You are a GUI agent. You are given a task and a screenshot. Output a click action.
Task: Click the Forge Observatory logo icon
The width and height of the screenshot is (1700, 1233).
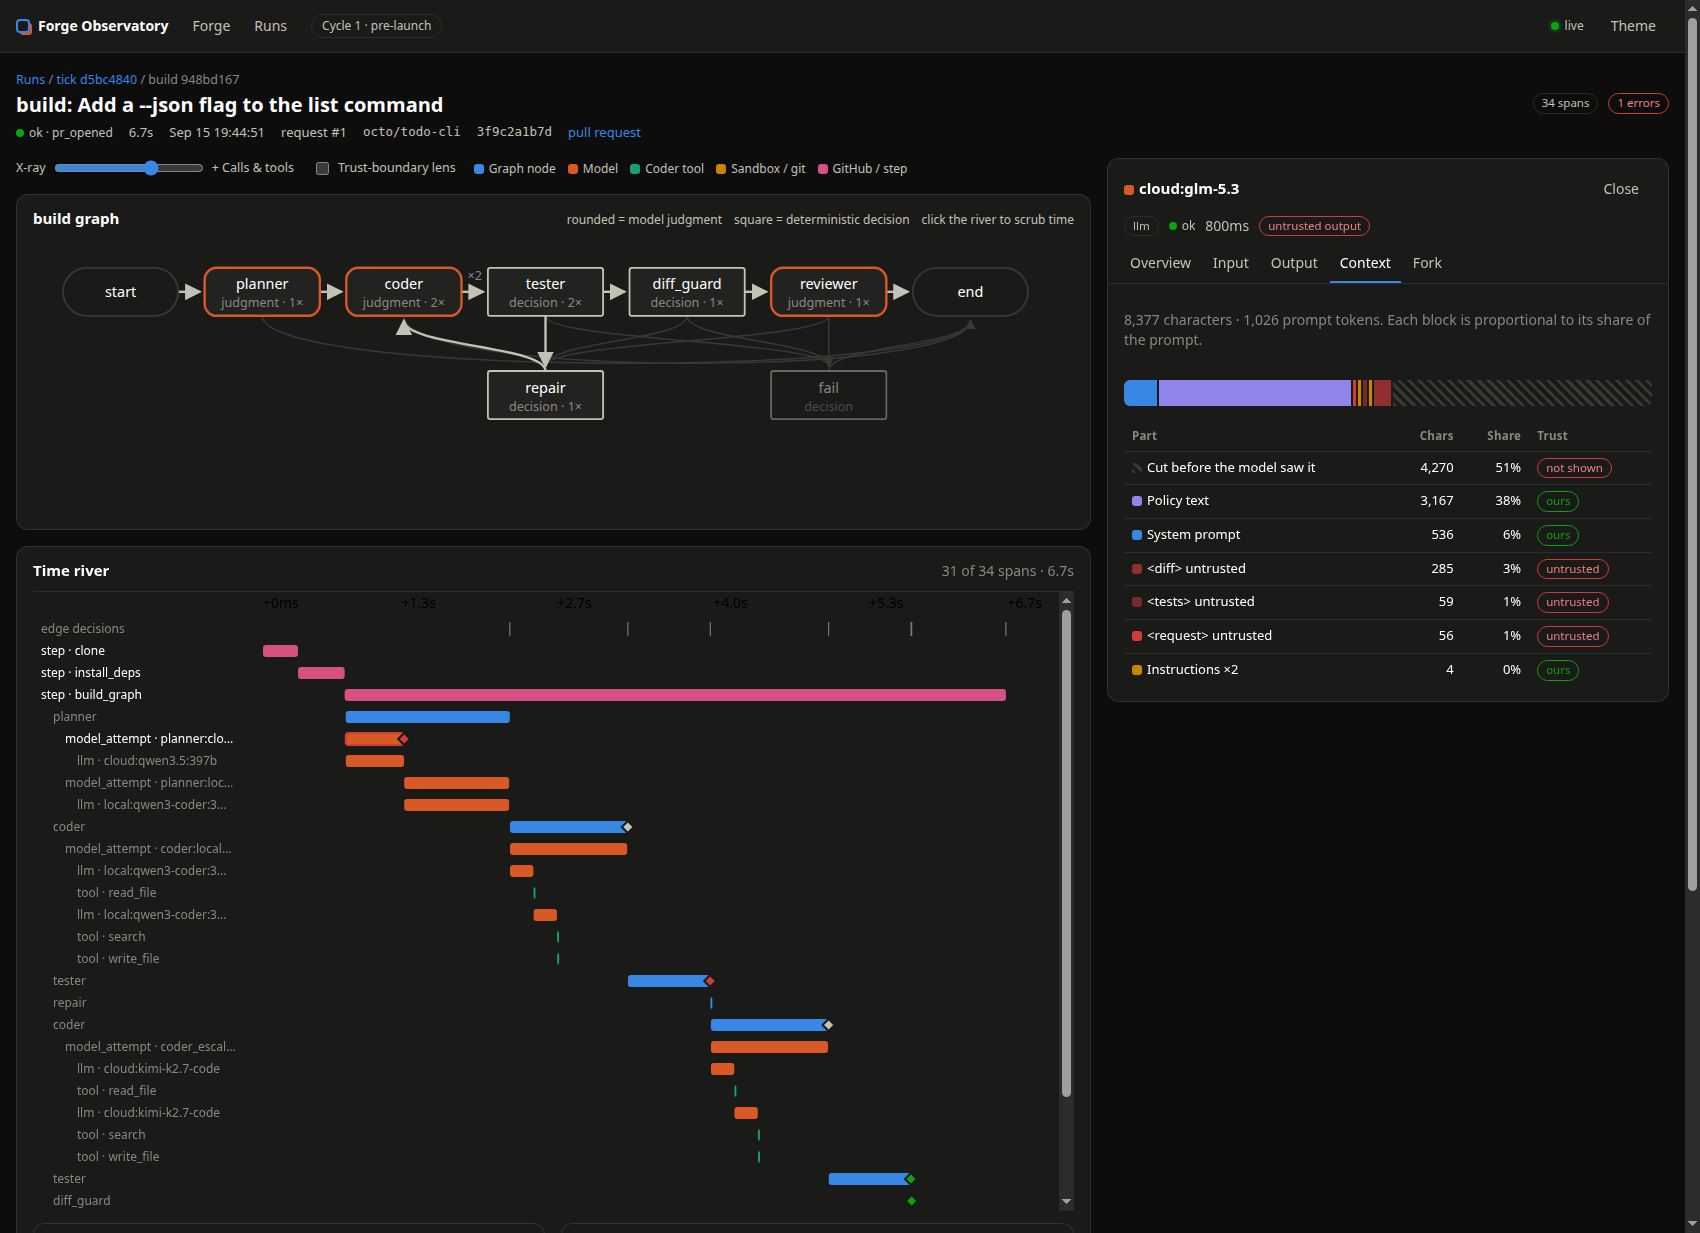[24, 26]
